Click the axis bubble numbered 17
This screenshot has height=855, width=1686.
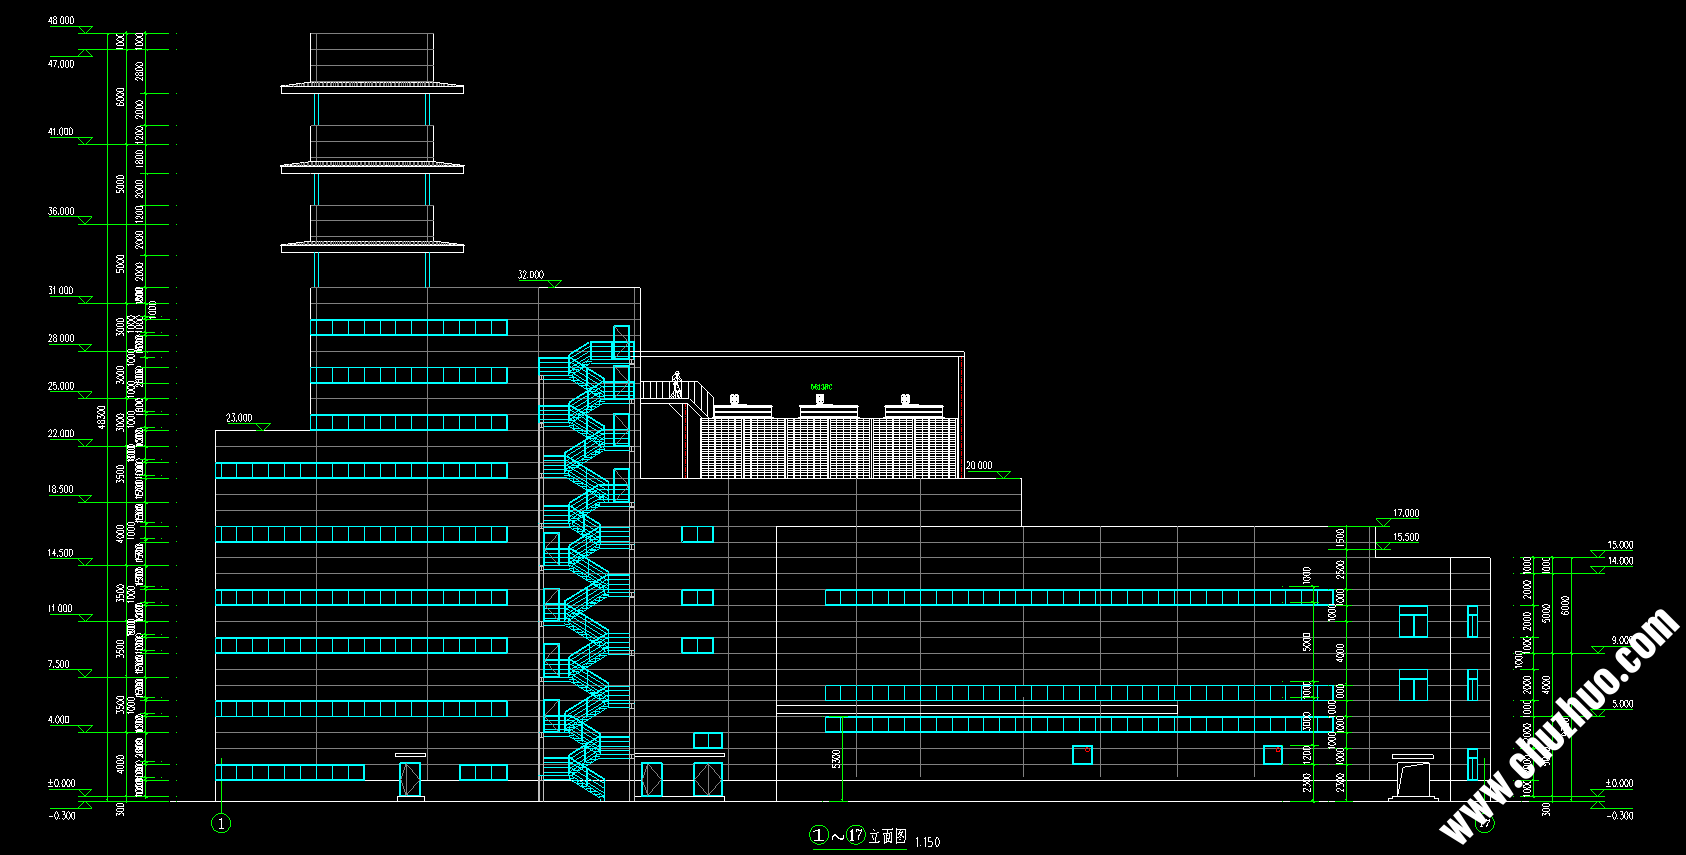point(1484,823)
